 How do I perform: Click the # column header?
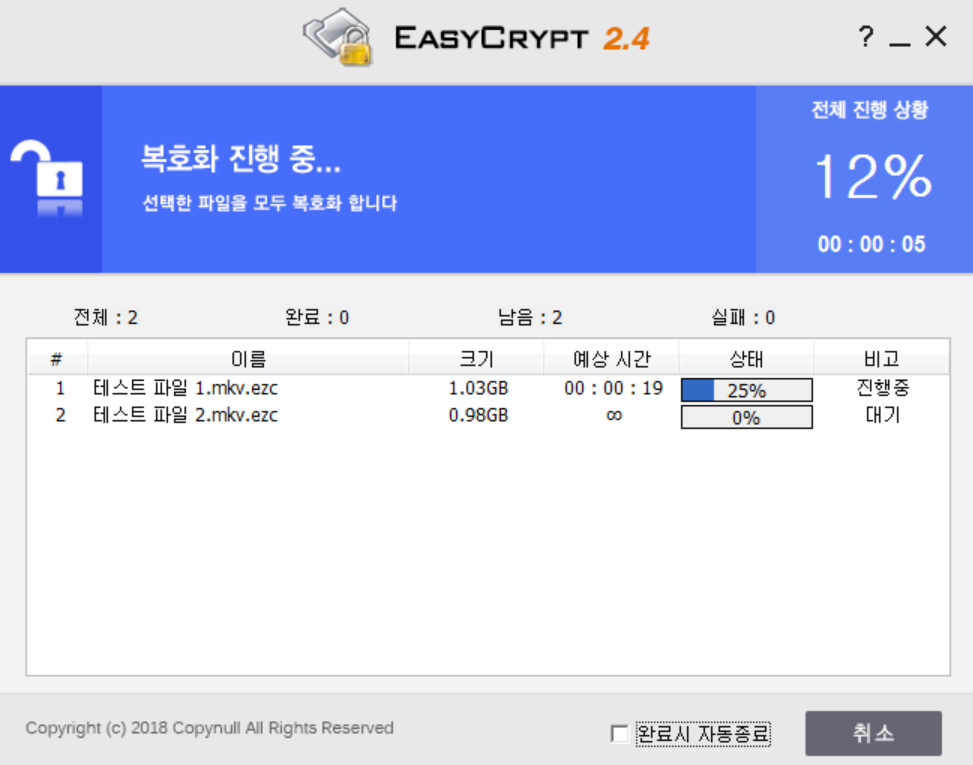(x=56, y=359)
